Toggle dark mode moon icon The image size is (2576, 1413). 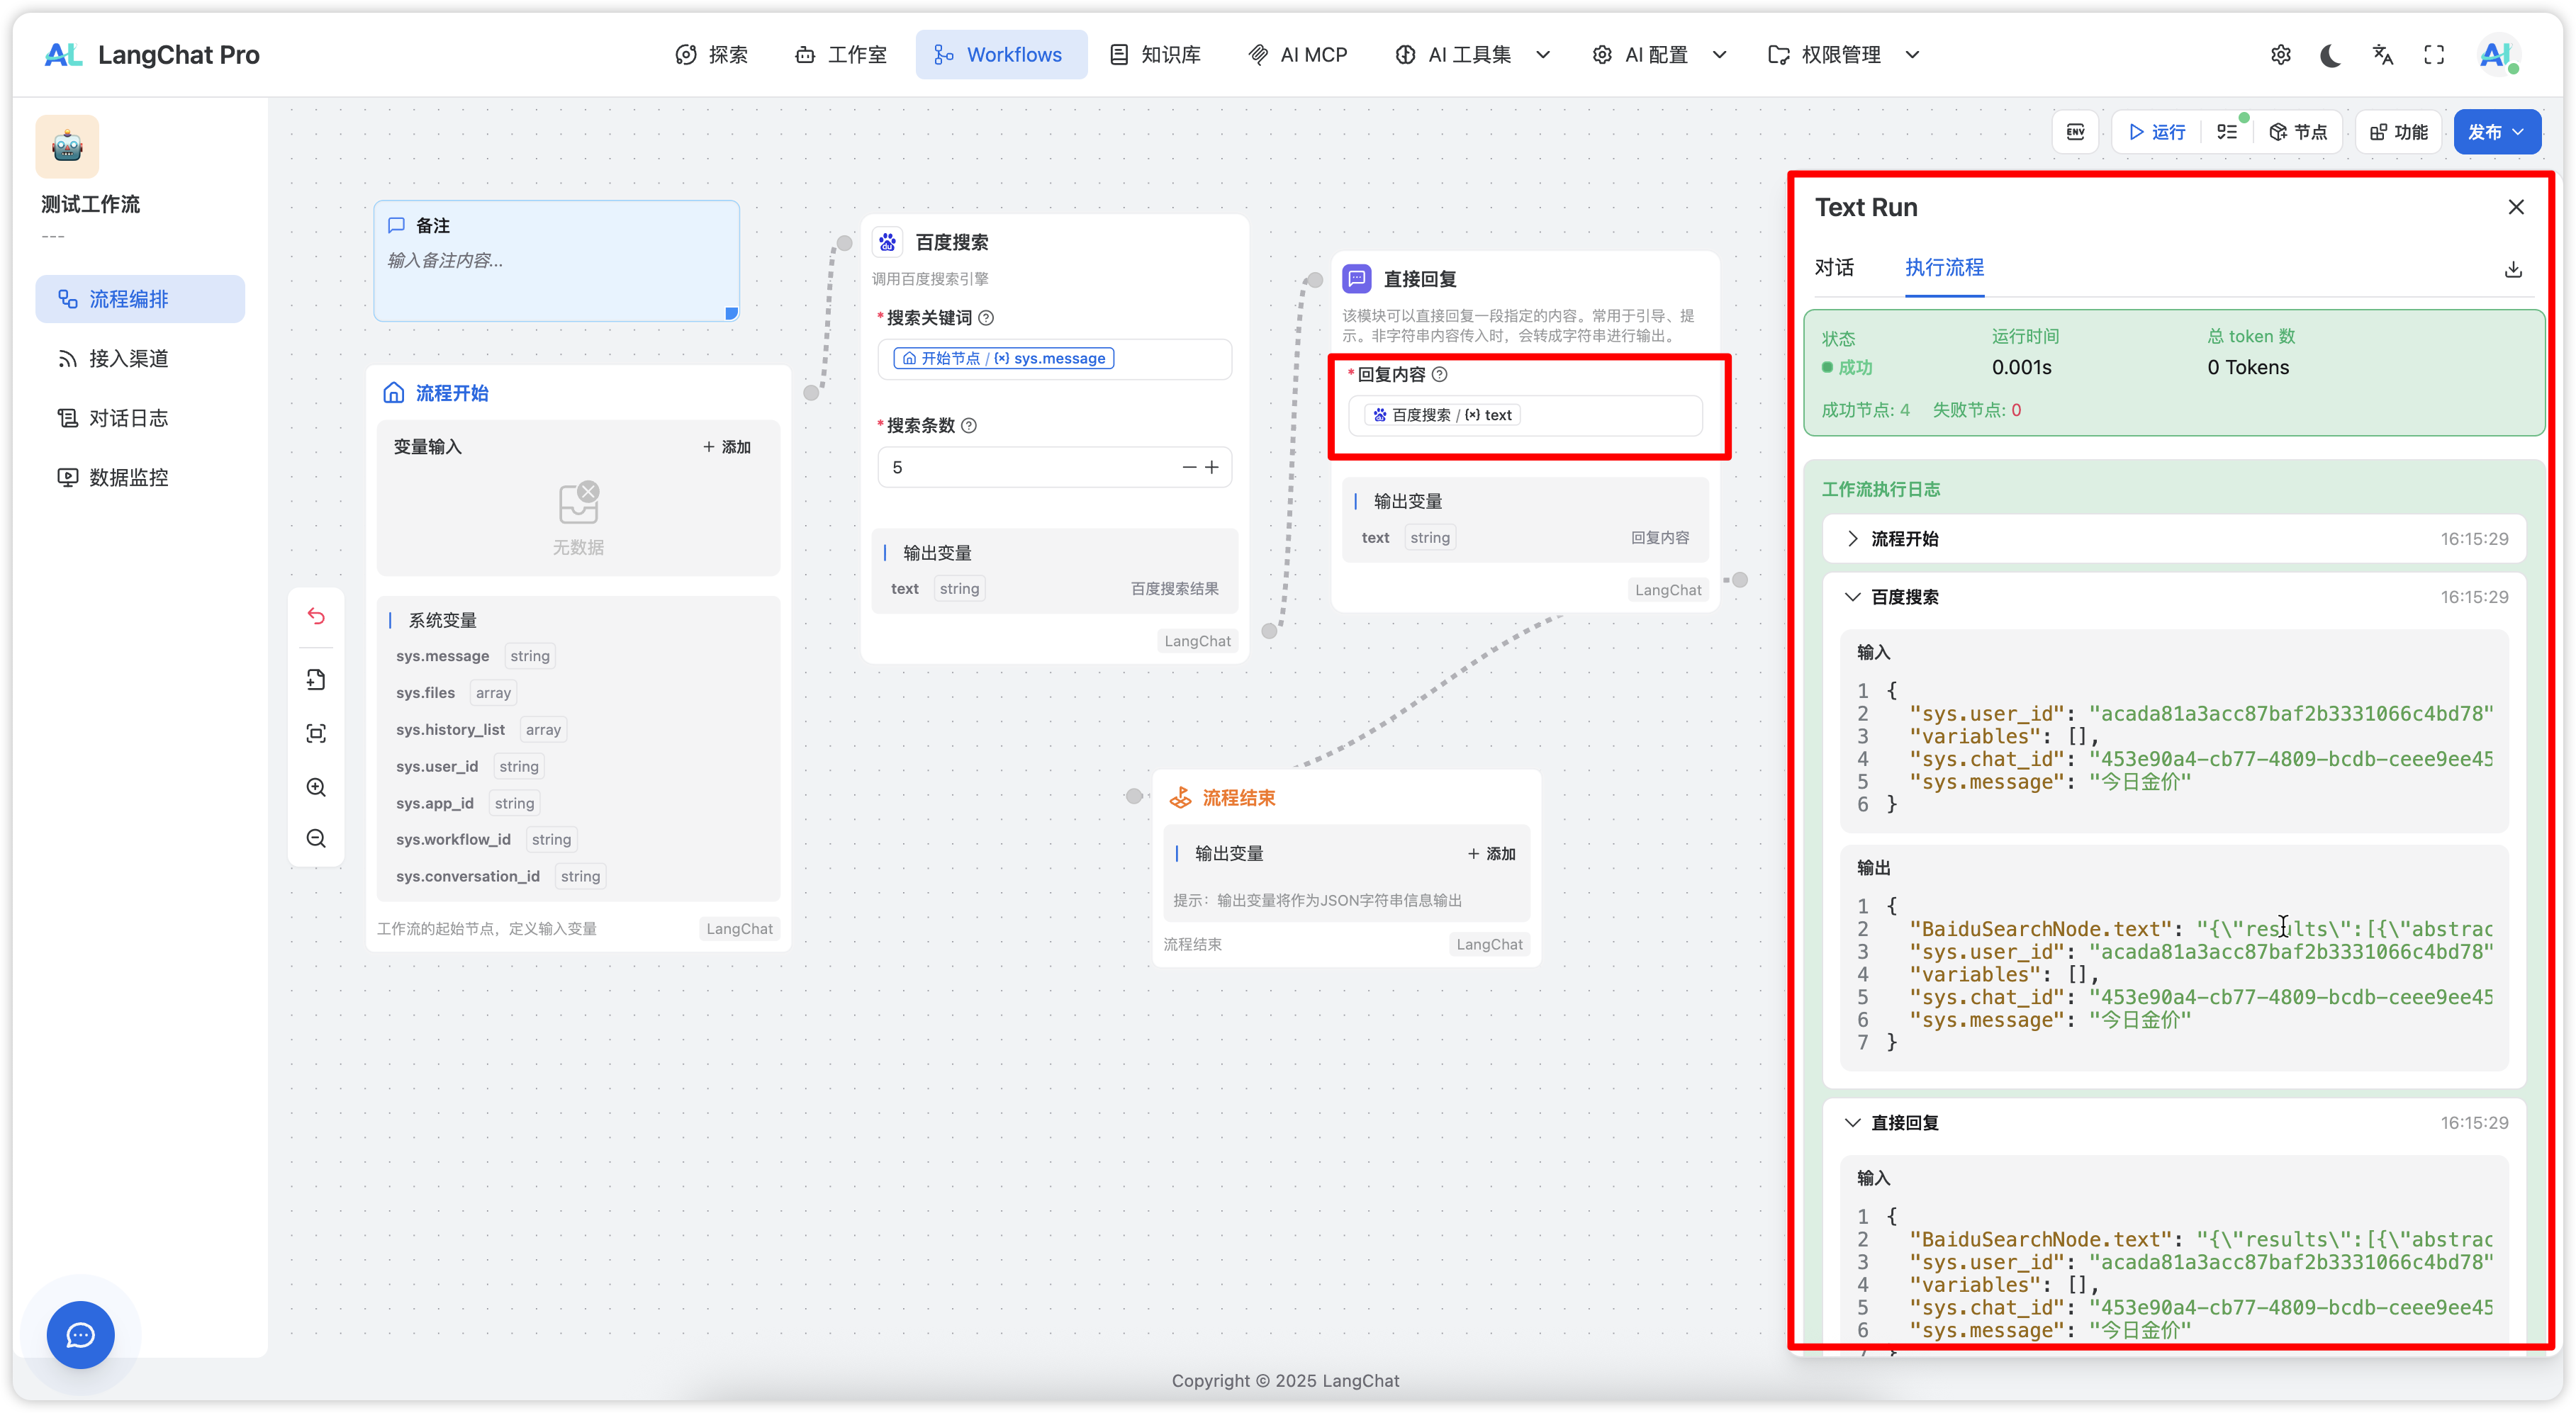2330,55
